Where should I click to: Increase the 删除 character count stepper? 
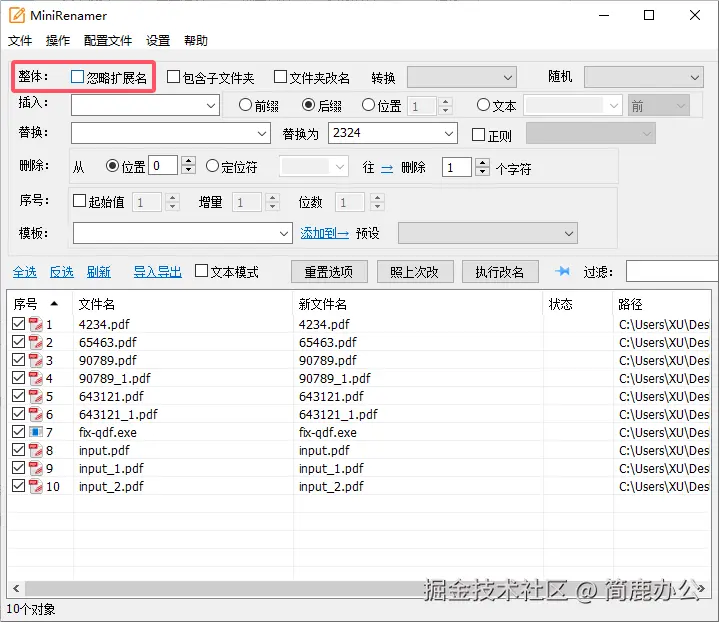point(482,162)
